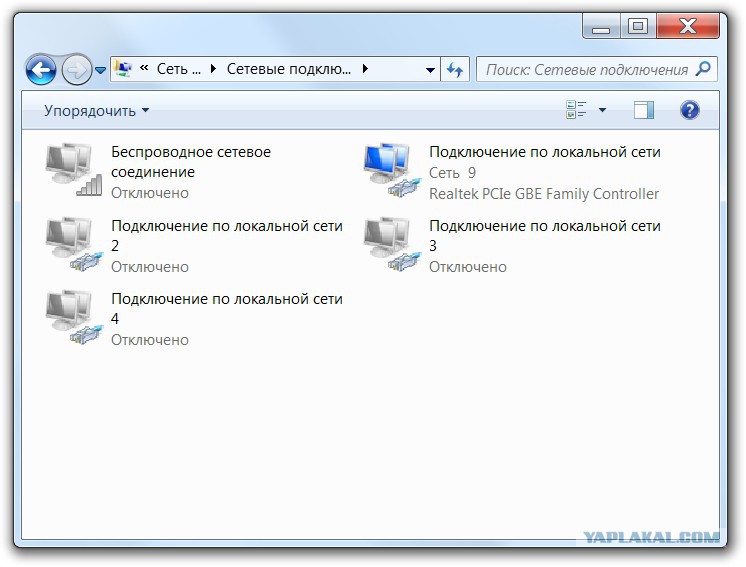This screenshot has width=746, height=567.
Task: Toggle the preview pane button
Action: pyautogui.click(x=644, y=110)
